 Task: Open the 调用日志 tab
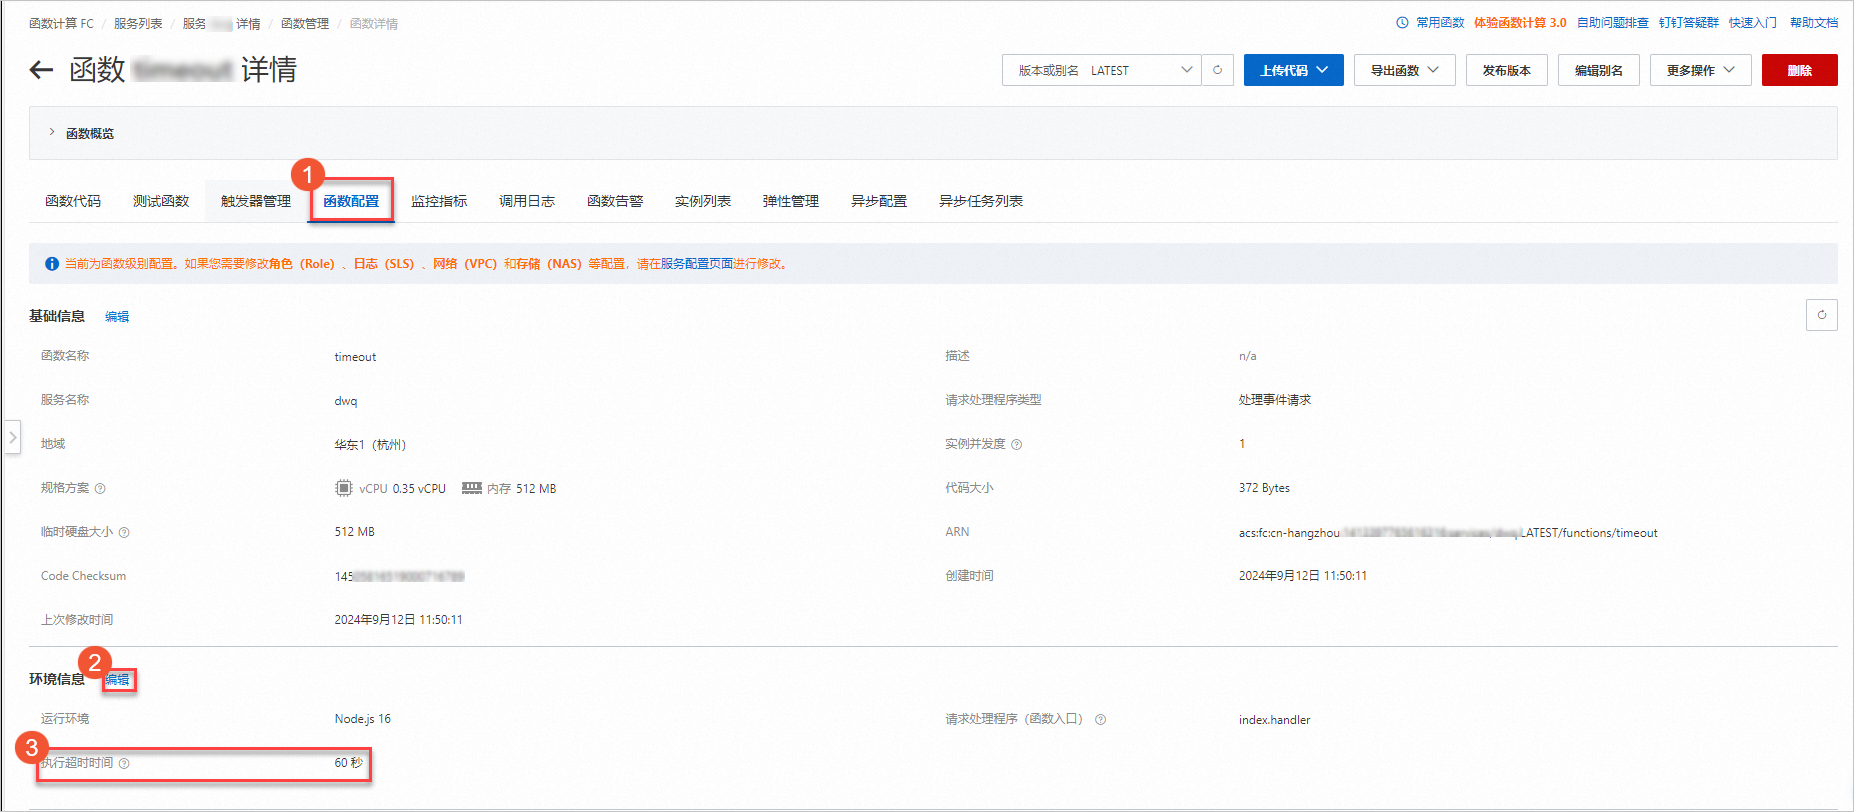tap(527, 201)
